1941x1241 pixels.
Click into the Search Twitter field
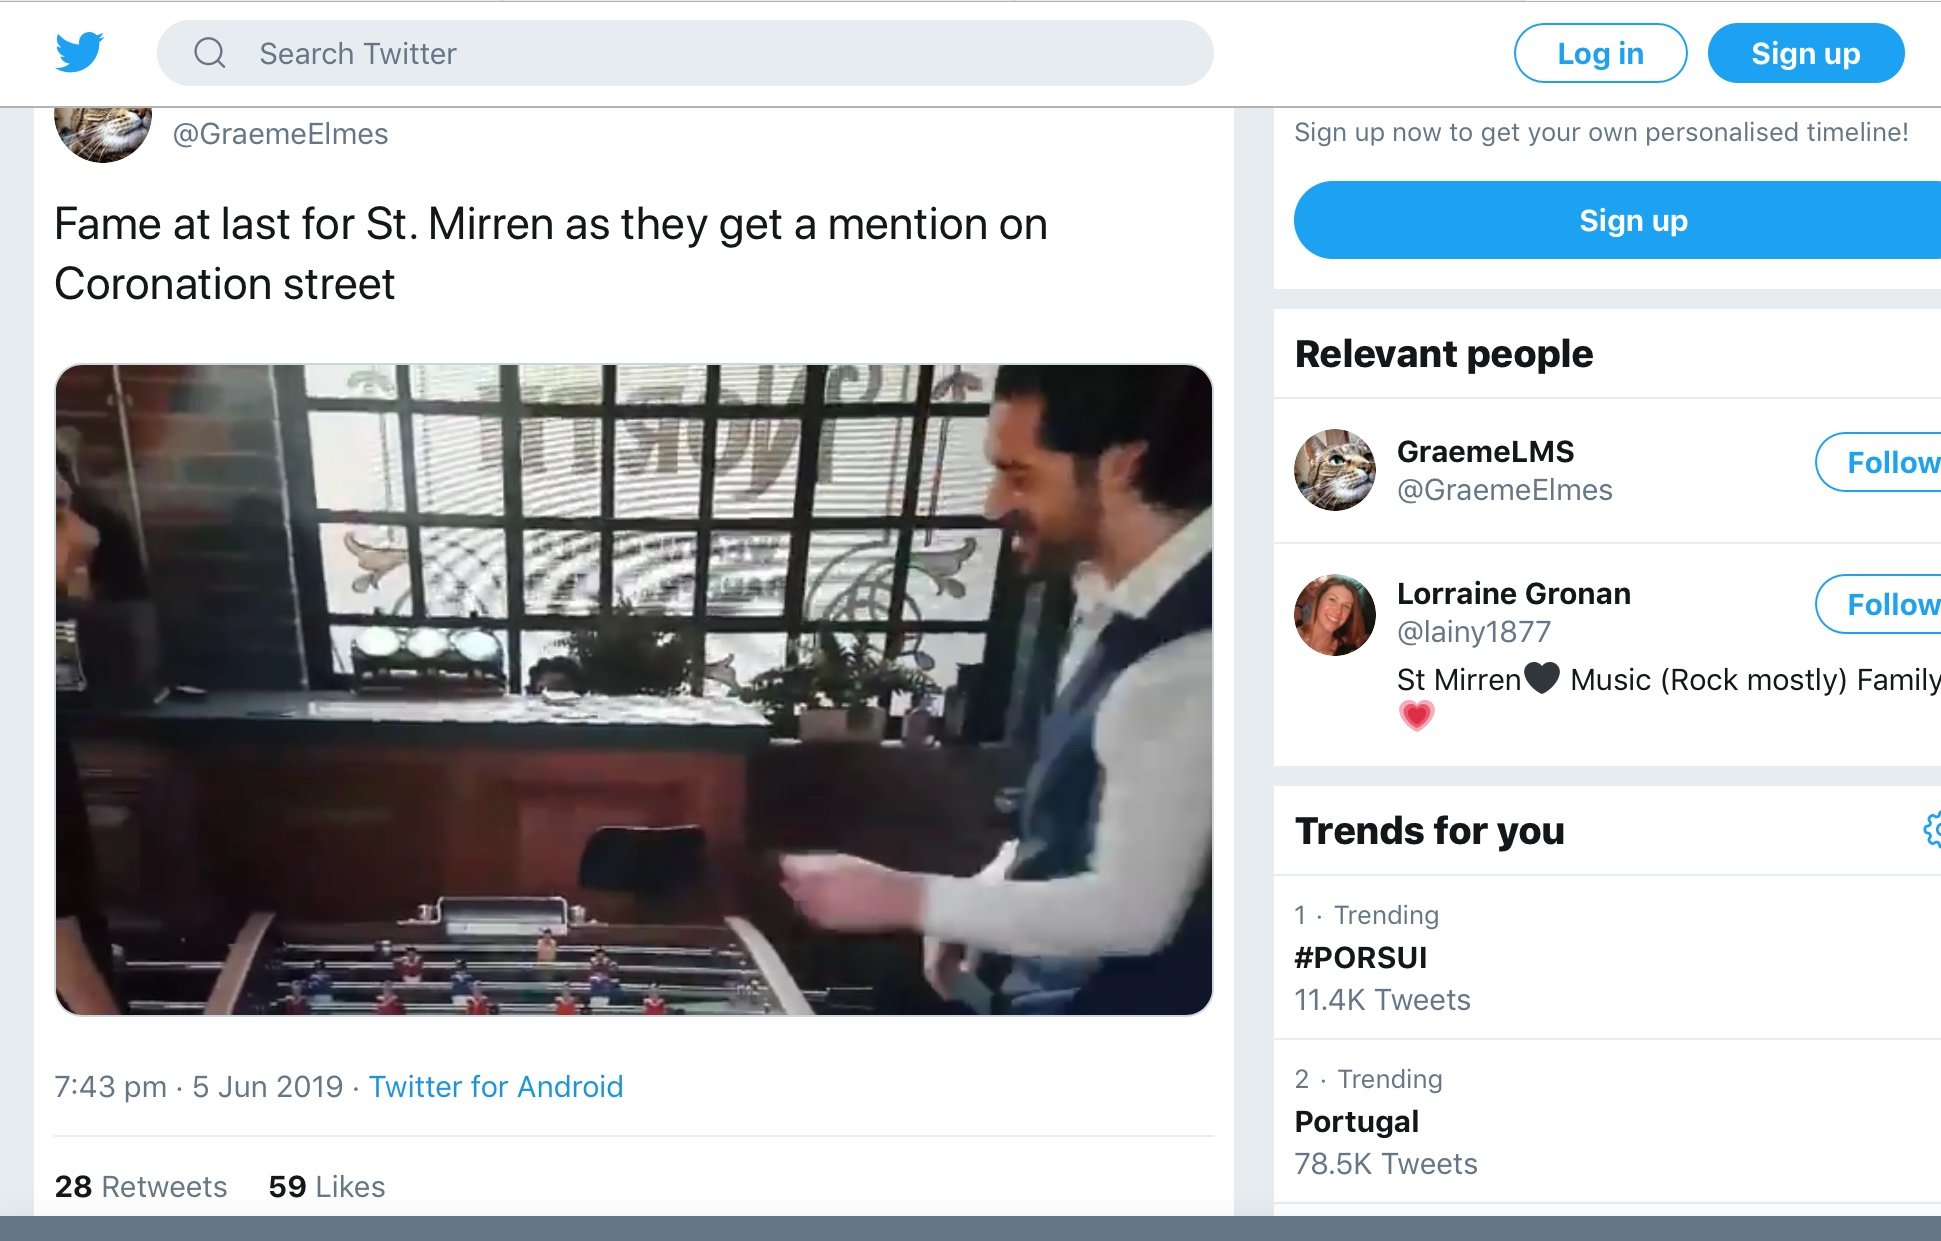(x=685, y=53)
